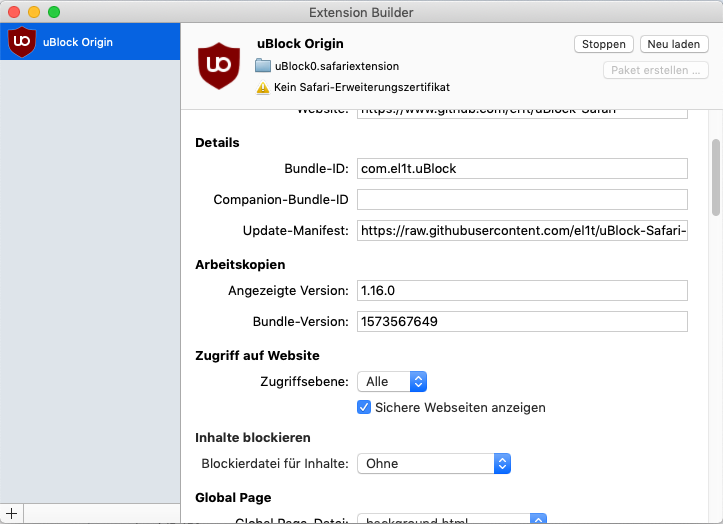Click the Stoppen button
Image resolution: width=723 pixels, height=524 pixels.
pyautogui.click(x=604, y=44)
